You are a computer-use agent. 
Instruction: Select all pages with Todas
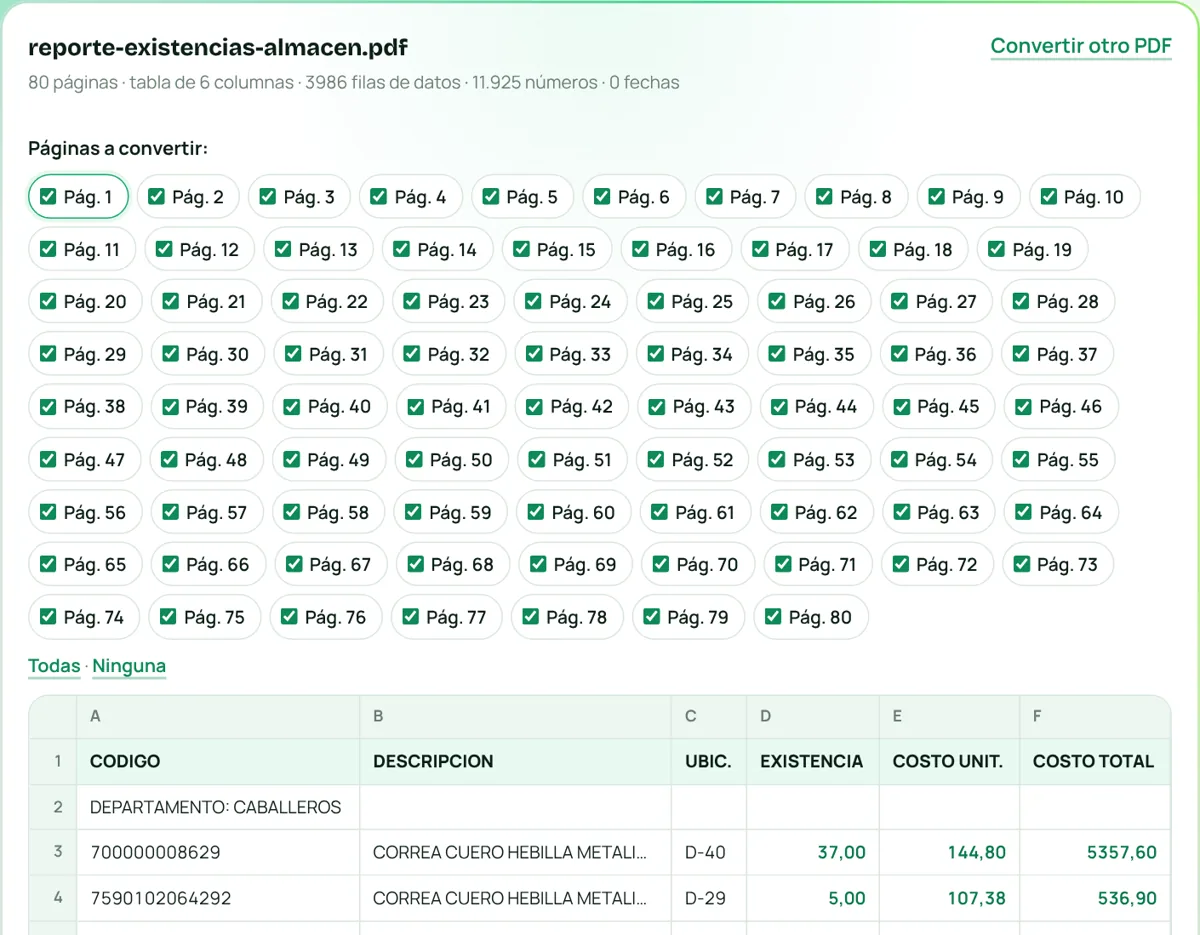pyautogui.click(x=54, y=666)
